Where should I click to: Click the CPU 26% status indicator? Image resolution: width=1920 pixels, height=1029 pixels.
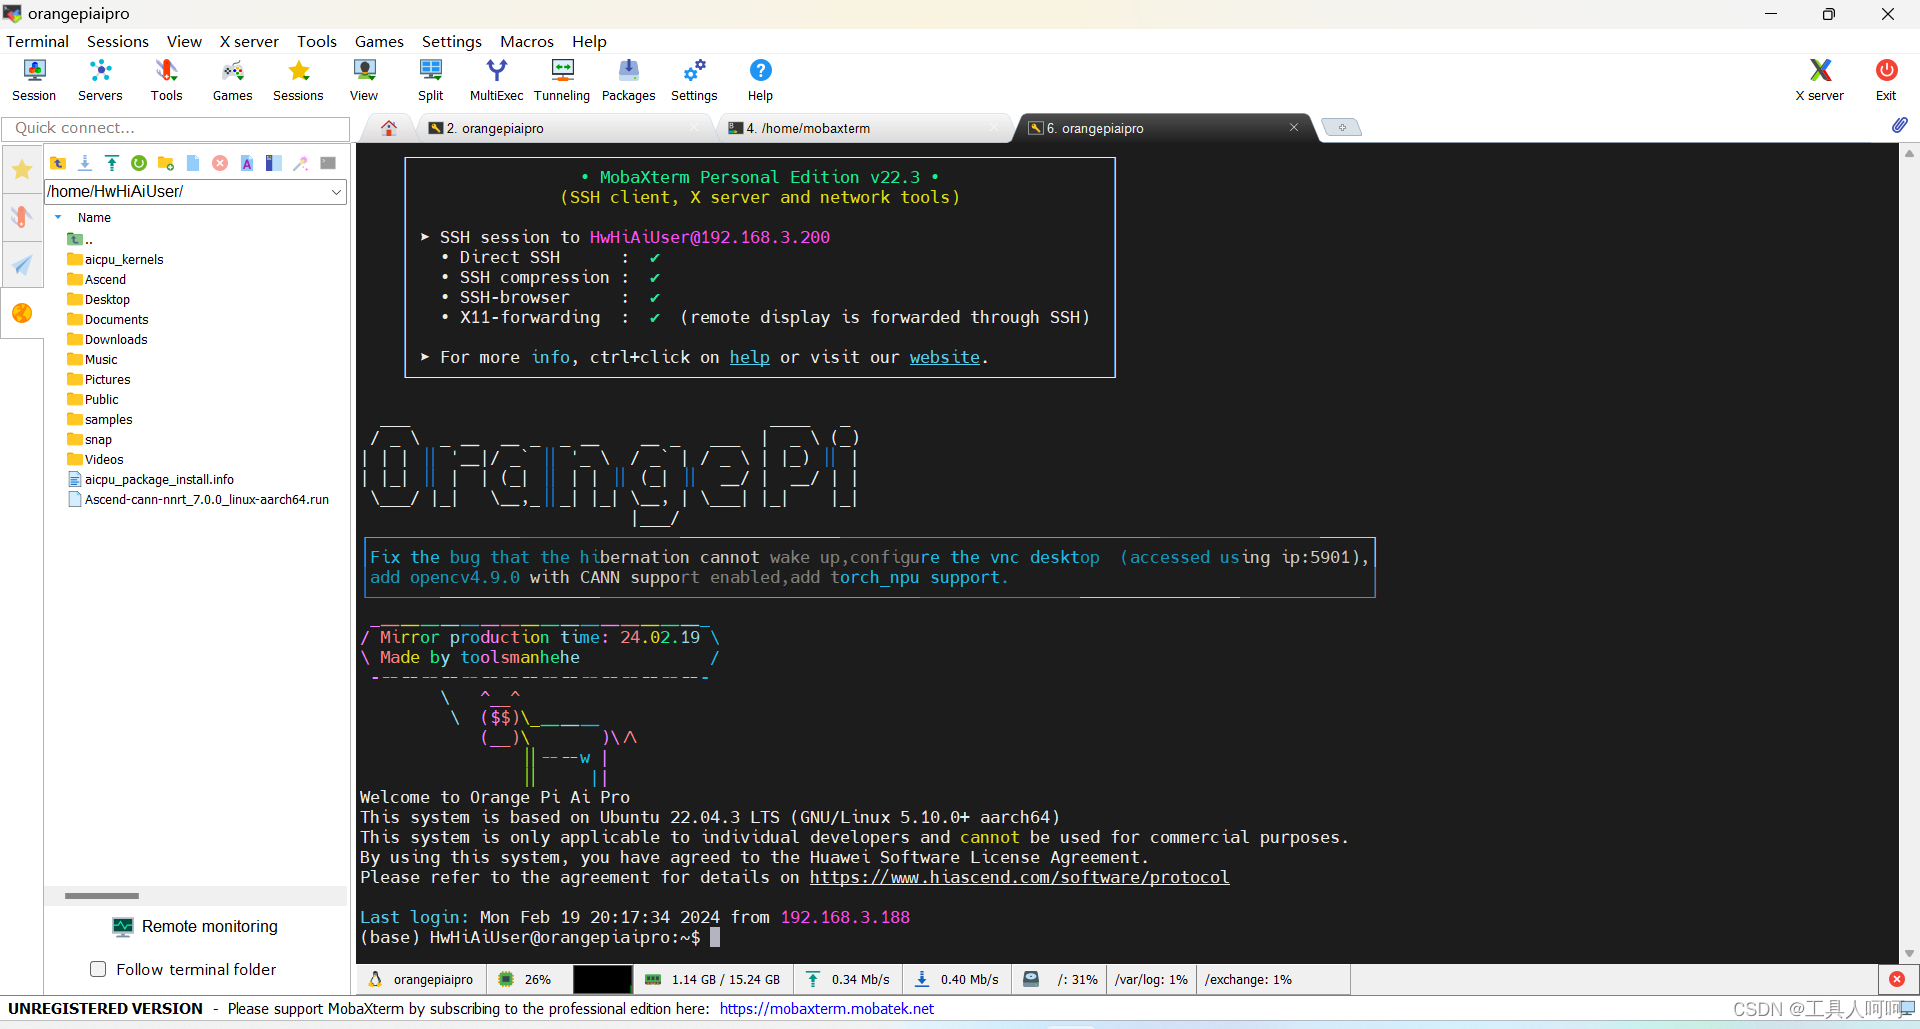point(526,979)
